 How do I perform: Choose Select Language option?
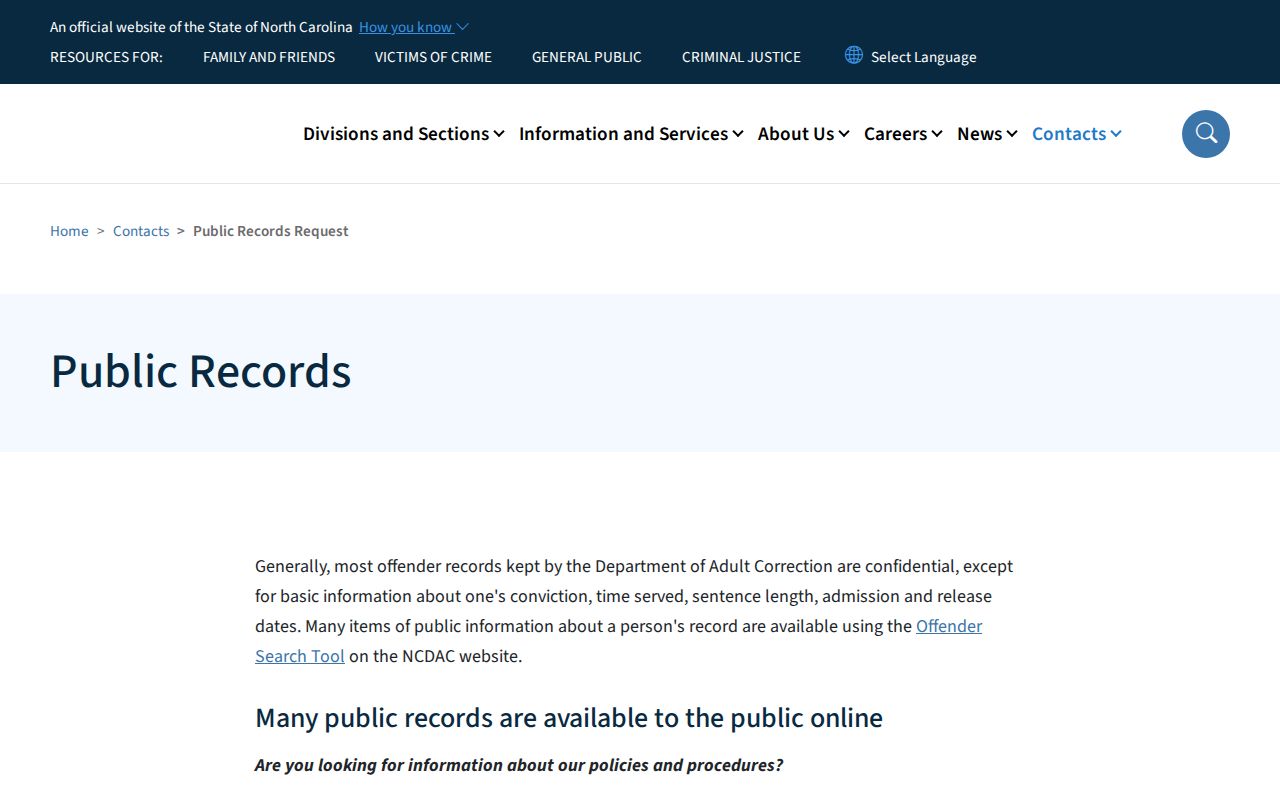point(923,57)
